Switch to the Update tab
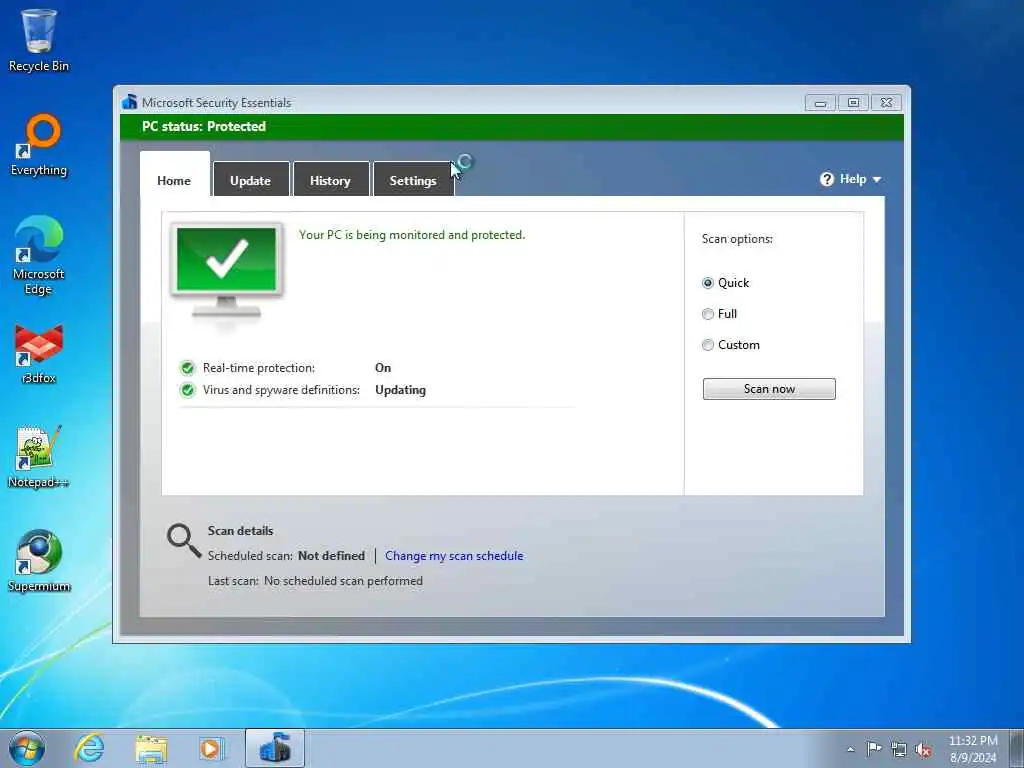The height and width of the screenshot is (768, 1024). click(x=251, y=180)
